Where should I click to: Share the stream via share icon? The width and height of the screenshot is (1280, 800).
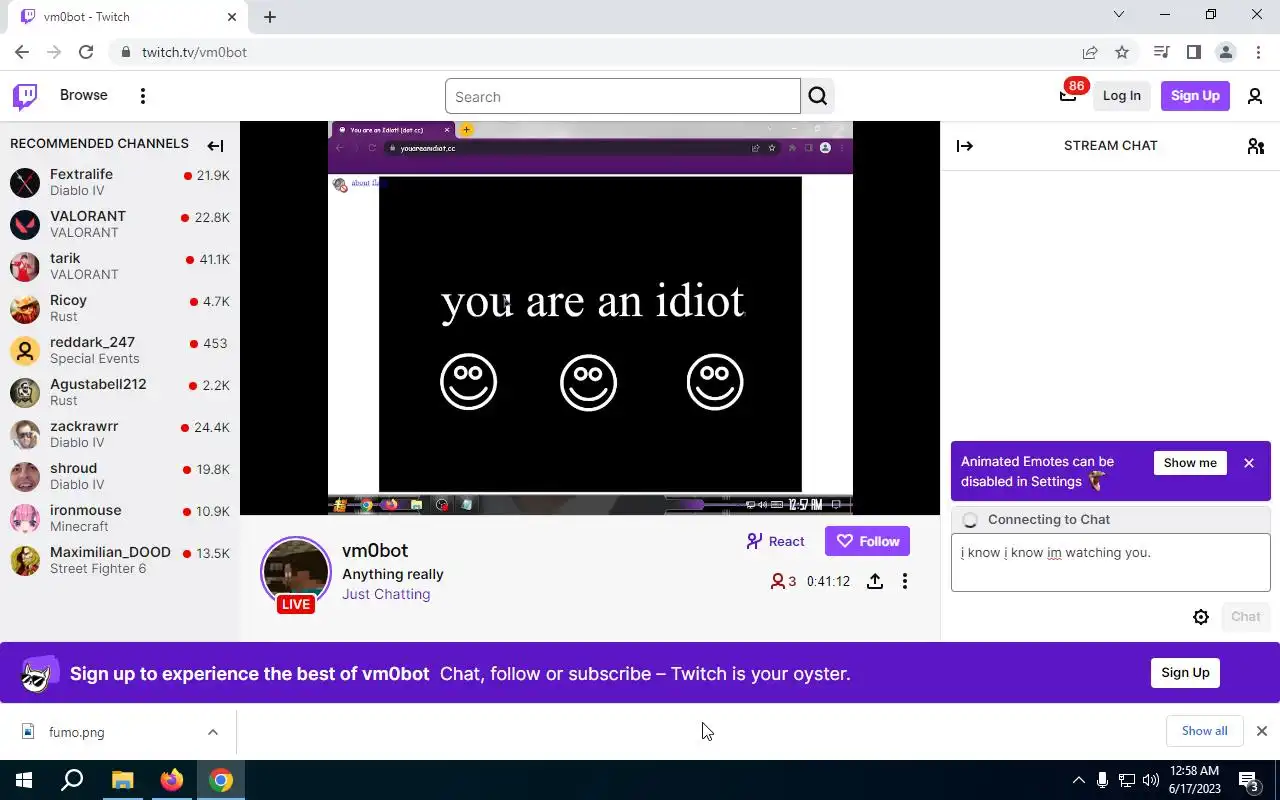pyautogui.click(x=875, y=581)
